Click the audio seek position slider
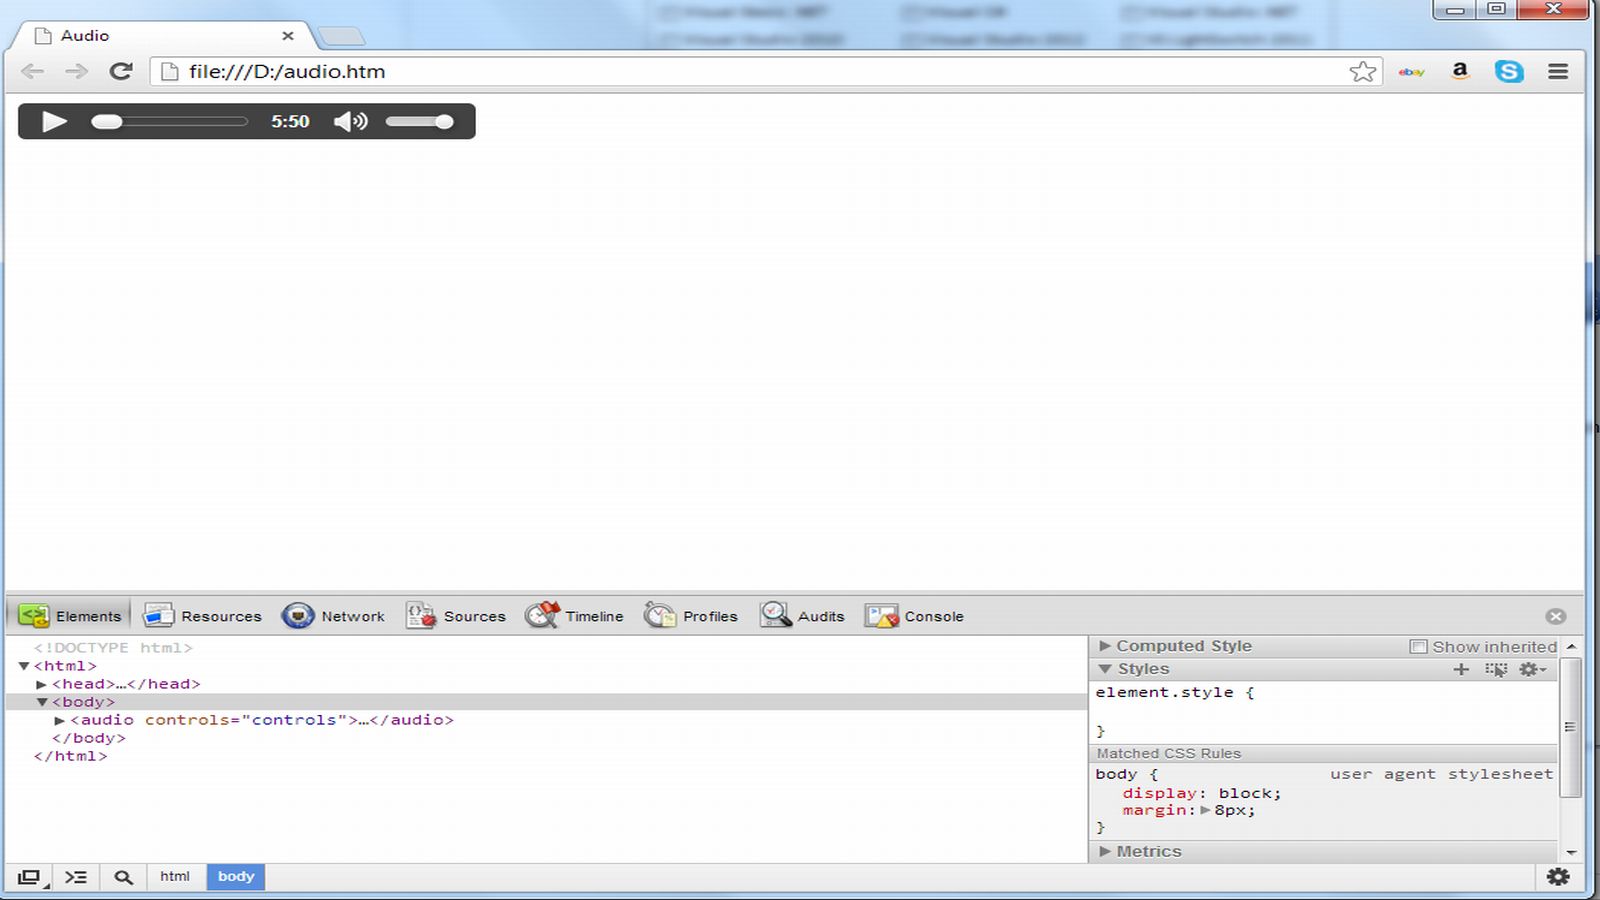Screen dimensions: 1600x900 (169, 122)
